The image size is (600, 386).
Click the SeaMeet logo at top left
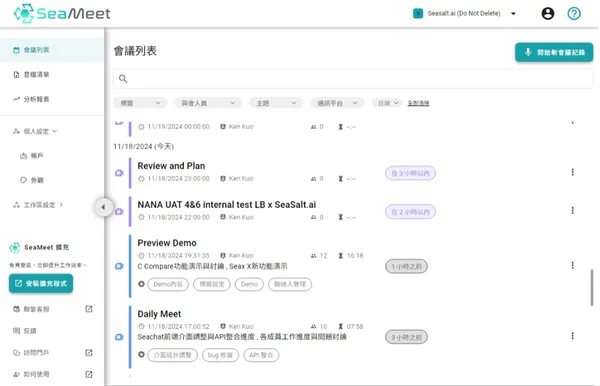tap(62, 13)
